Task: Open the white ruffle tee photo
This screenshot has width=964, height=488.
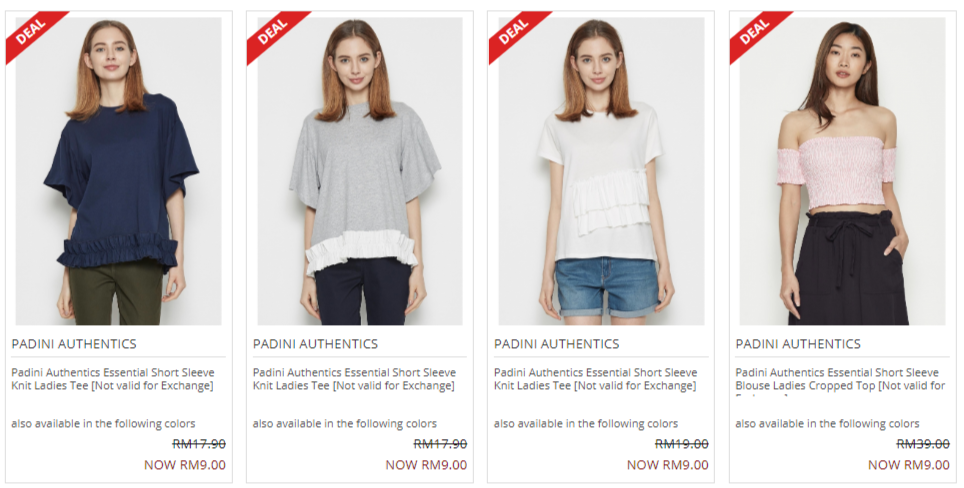Action: 601,171
